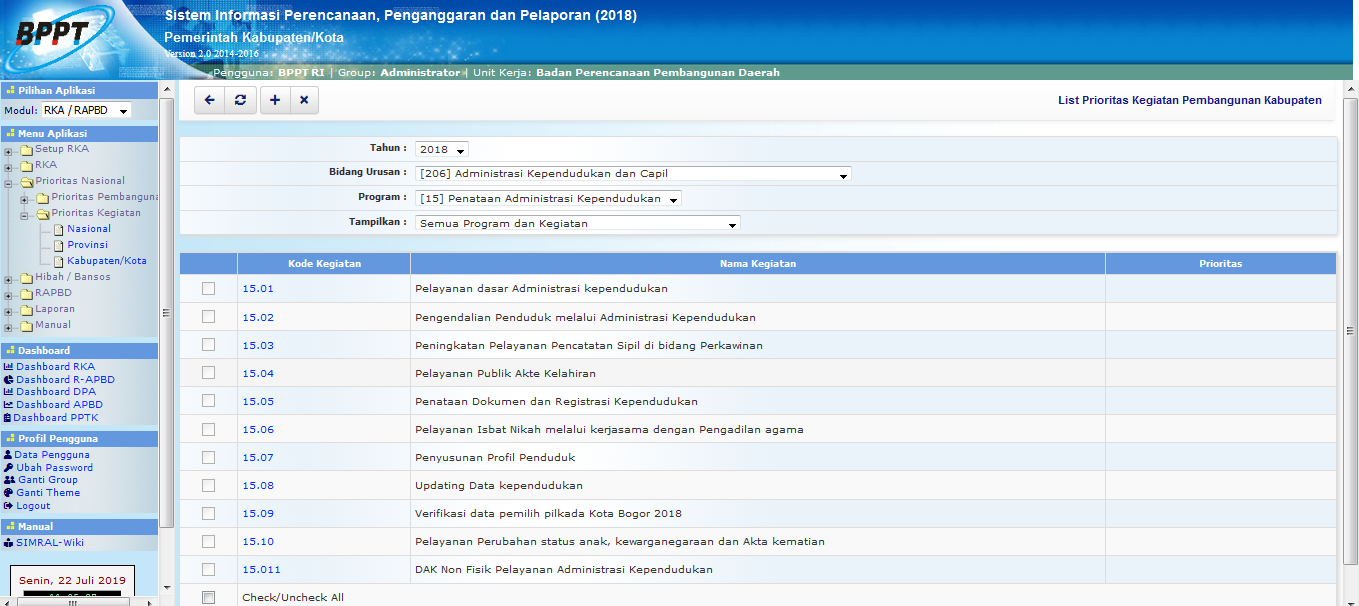Screen dimensions: 1359x606
Task: Click the back arrow toolbar icon
Action: [x=209, y=100]
